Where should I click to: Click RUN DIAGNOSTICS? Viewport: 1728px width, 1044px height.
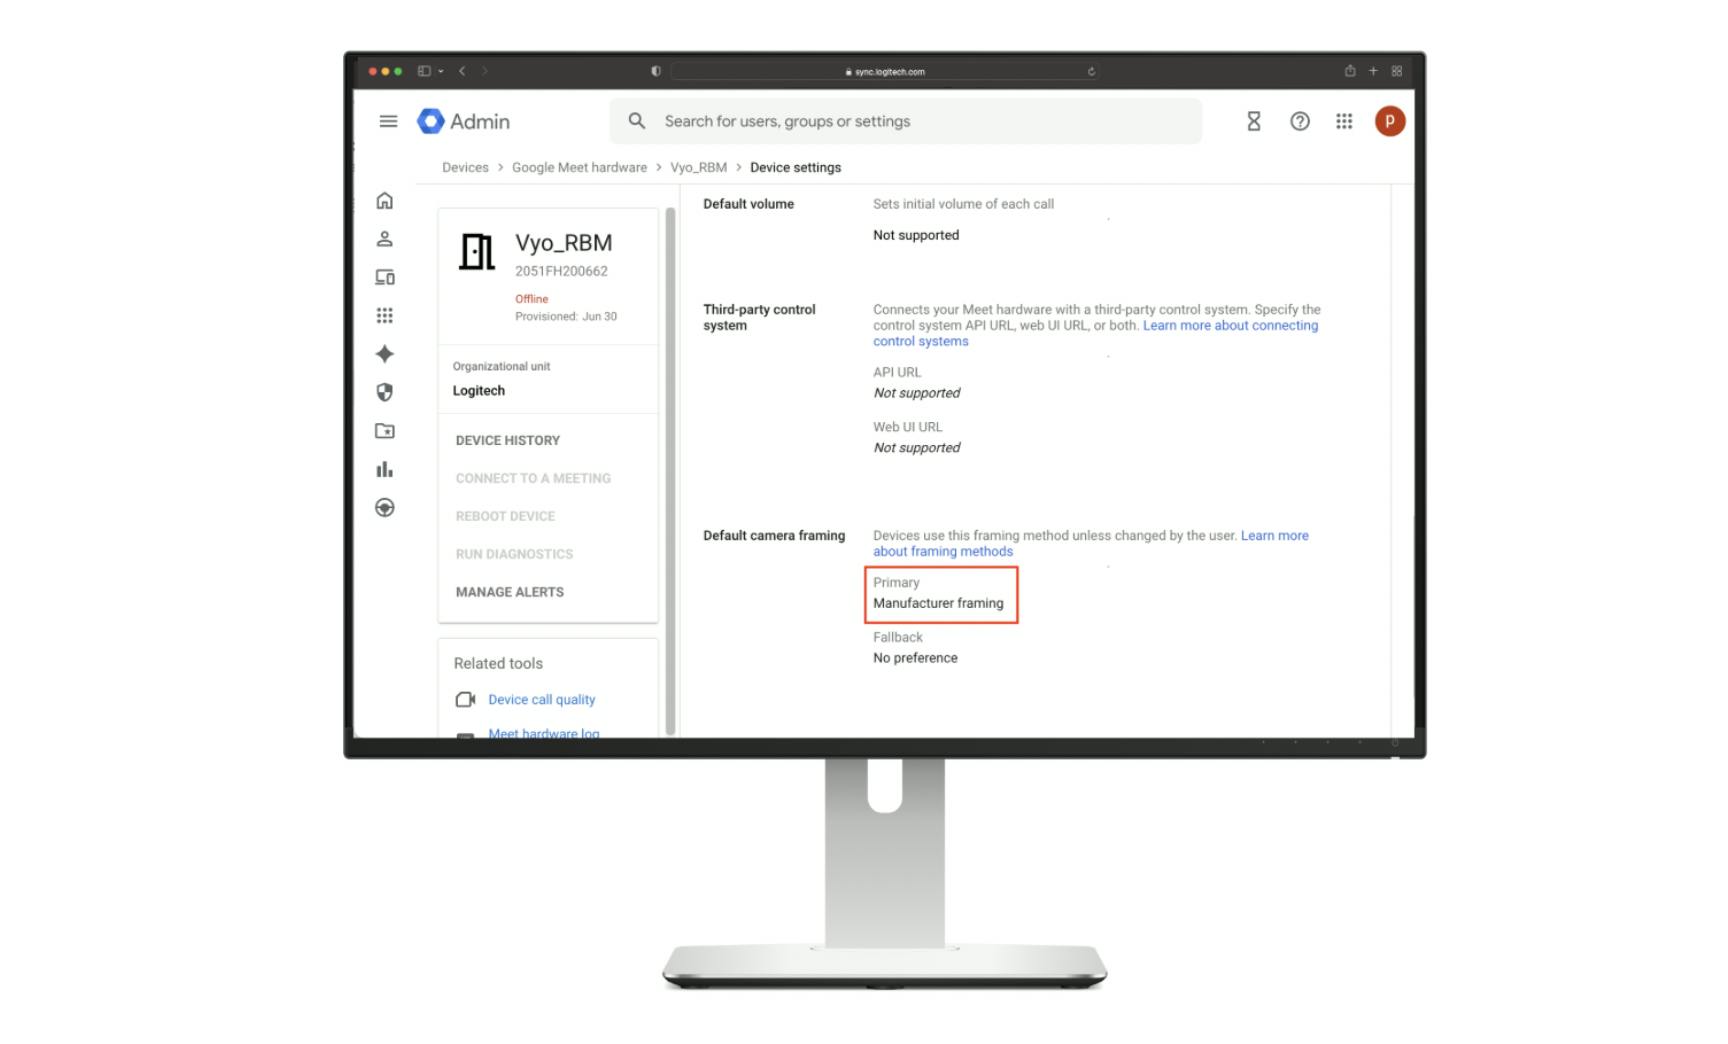point(514,554)
